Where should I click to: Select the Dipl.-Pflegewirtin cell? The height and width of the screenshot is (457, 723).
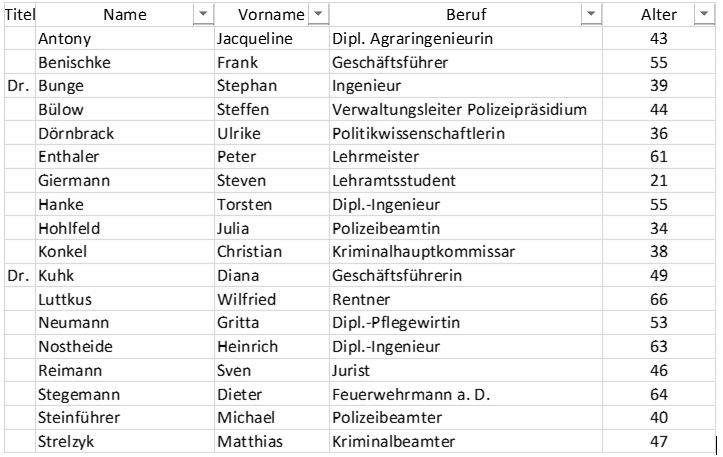click(466, 323)
